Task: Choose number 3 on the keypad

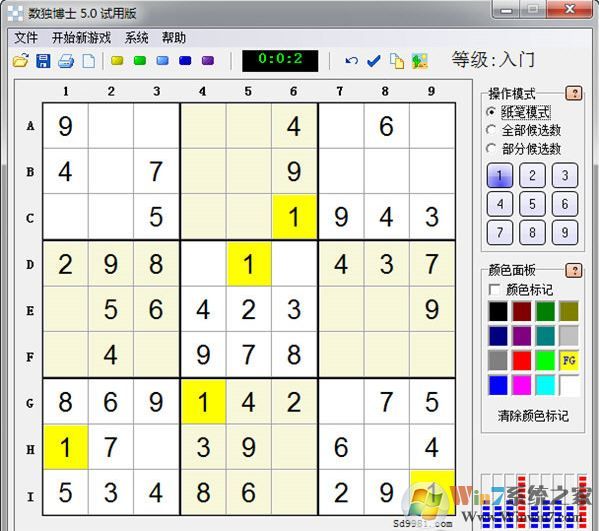Action: click(565, 175)
